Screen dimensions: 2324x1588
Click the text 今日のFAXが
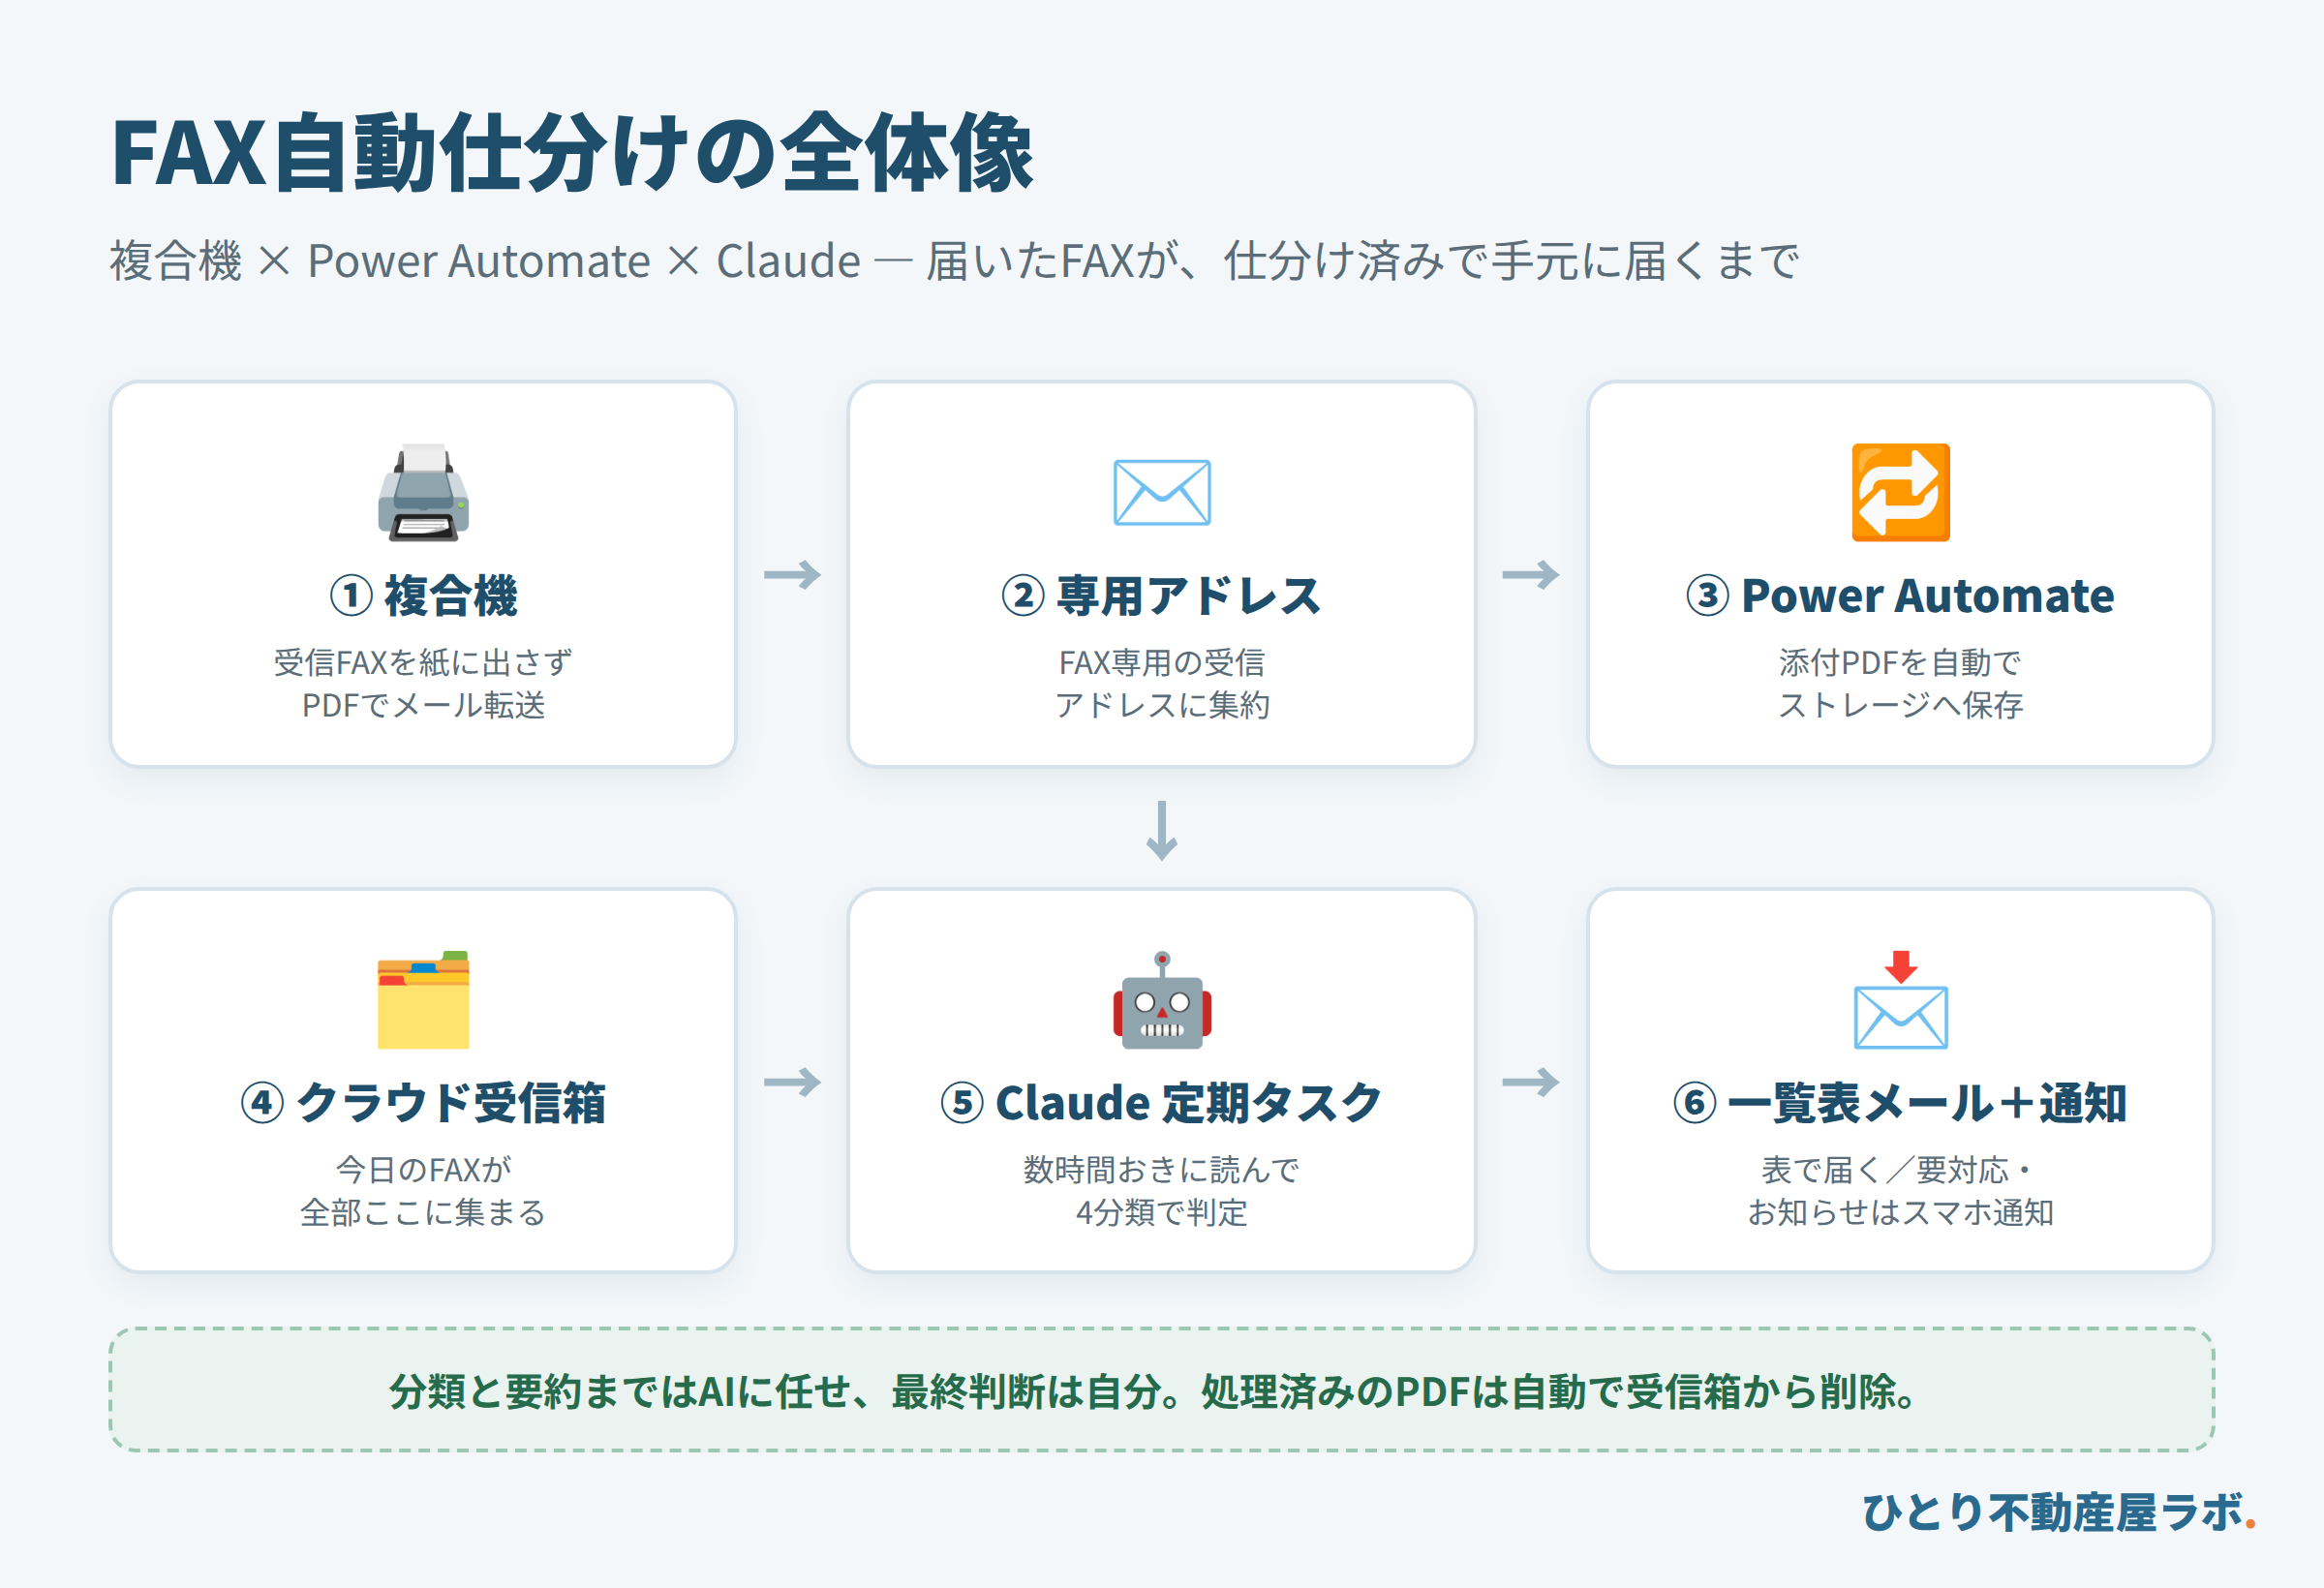pyautogui.click(x=423, y=1169)
